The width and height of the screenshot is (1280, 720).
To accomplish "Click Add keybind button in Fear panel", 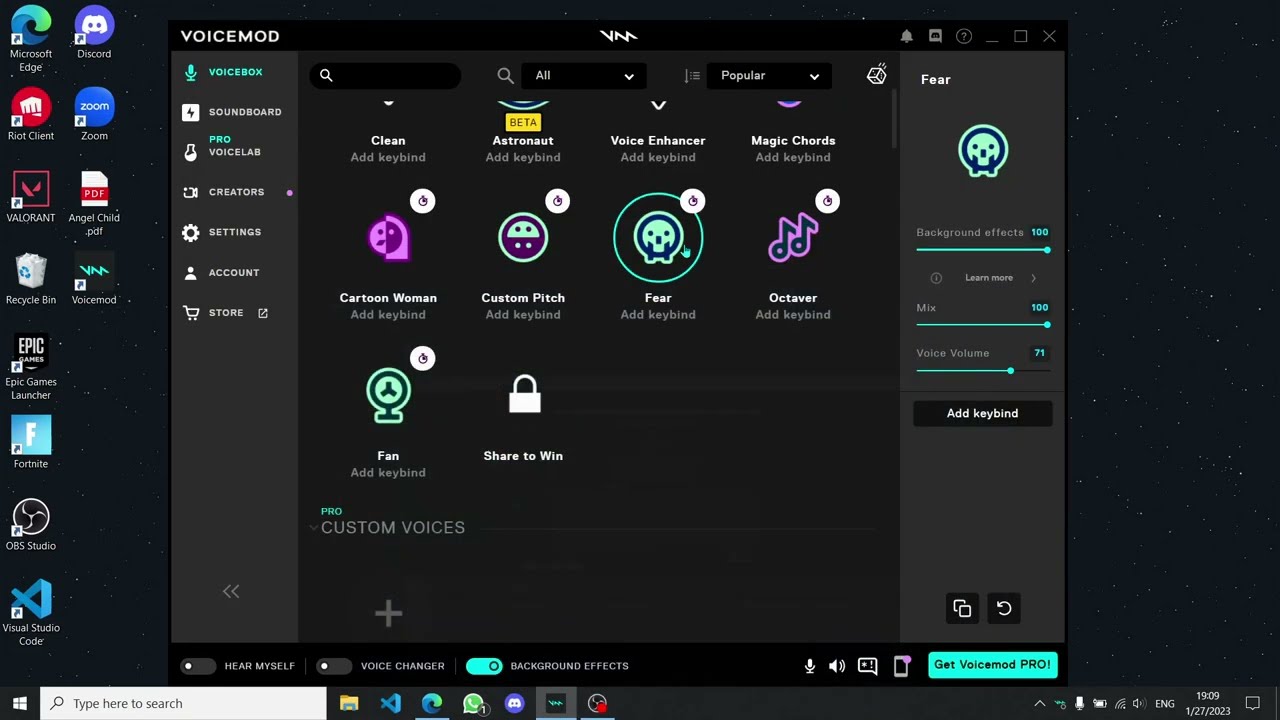I will pyautogui.click(x=982, y=413).
